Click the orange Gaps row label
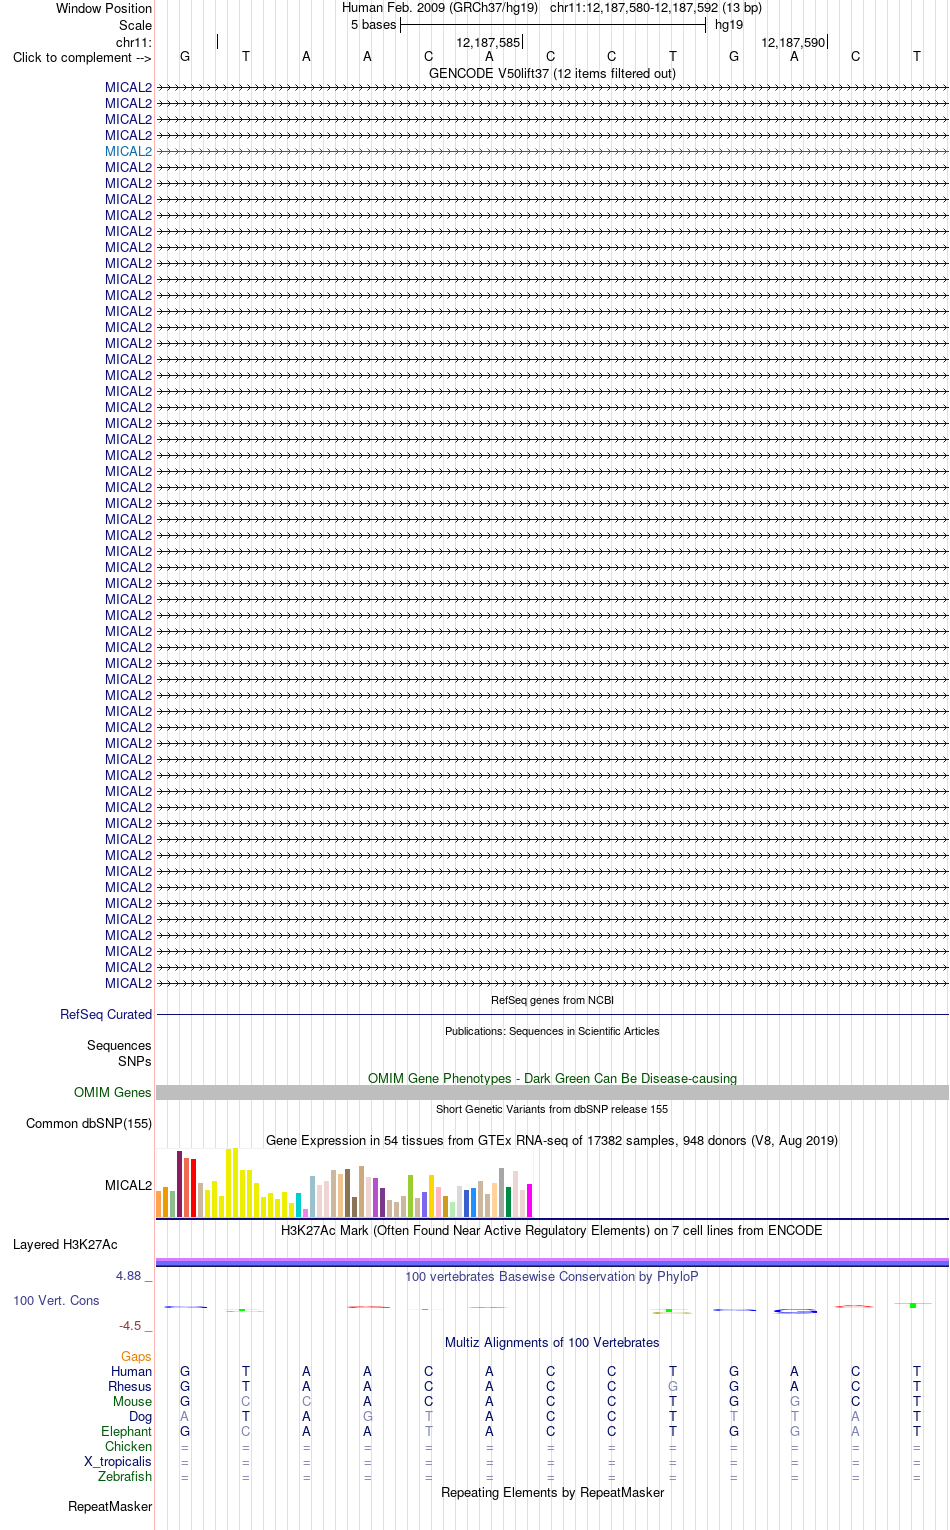Screen dimensions: 950x1530 click(136, 1357)
